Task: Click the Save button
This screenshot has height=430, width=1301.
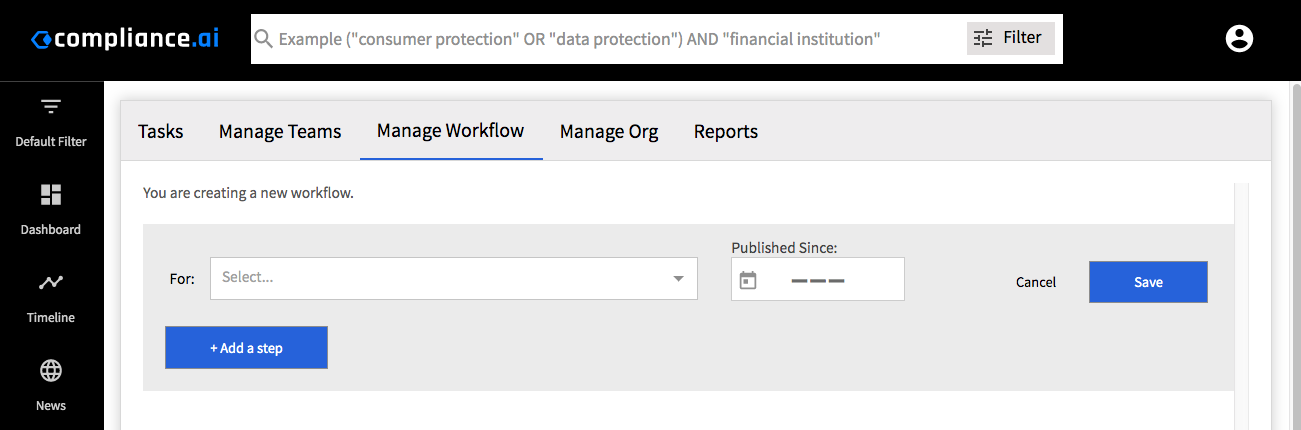Action: [x=1148, y=282]
